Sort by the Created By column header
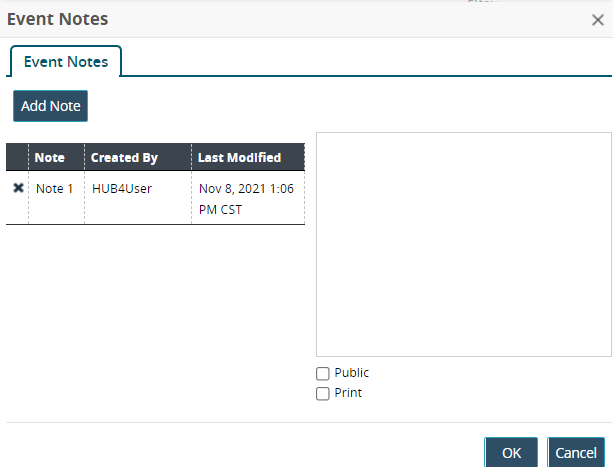This screenshot has height=469, width=613. point(124,157)
